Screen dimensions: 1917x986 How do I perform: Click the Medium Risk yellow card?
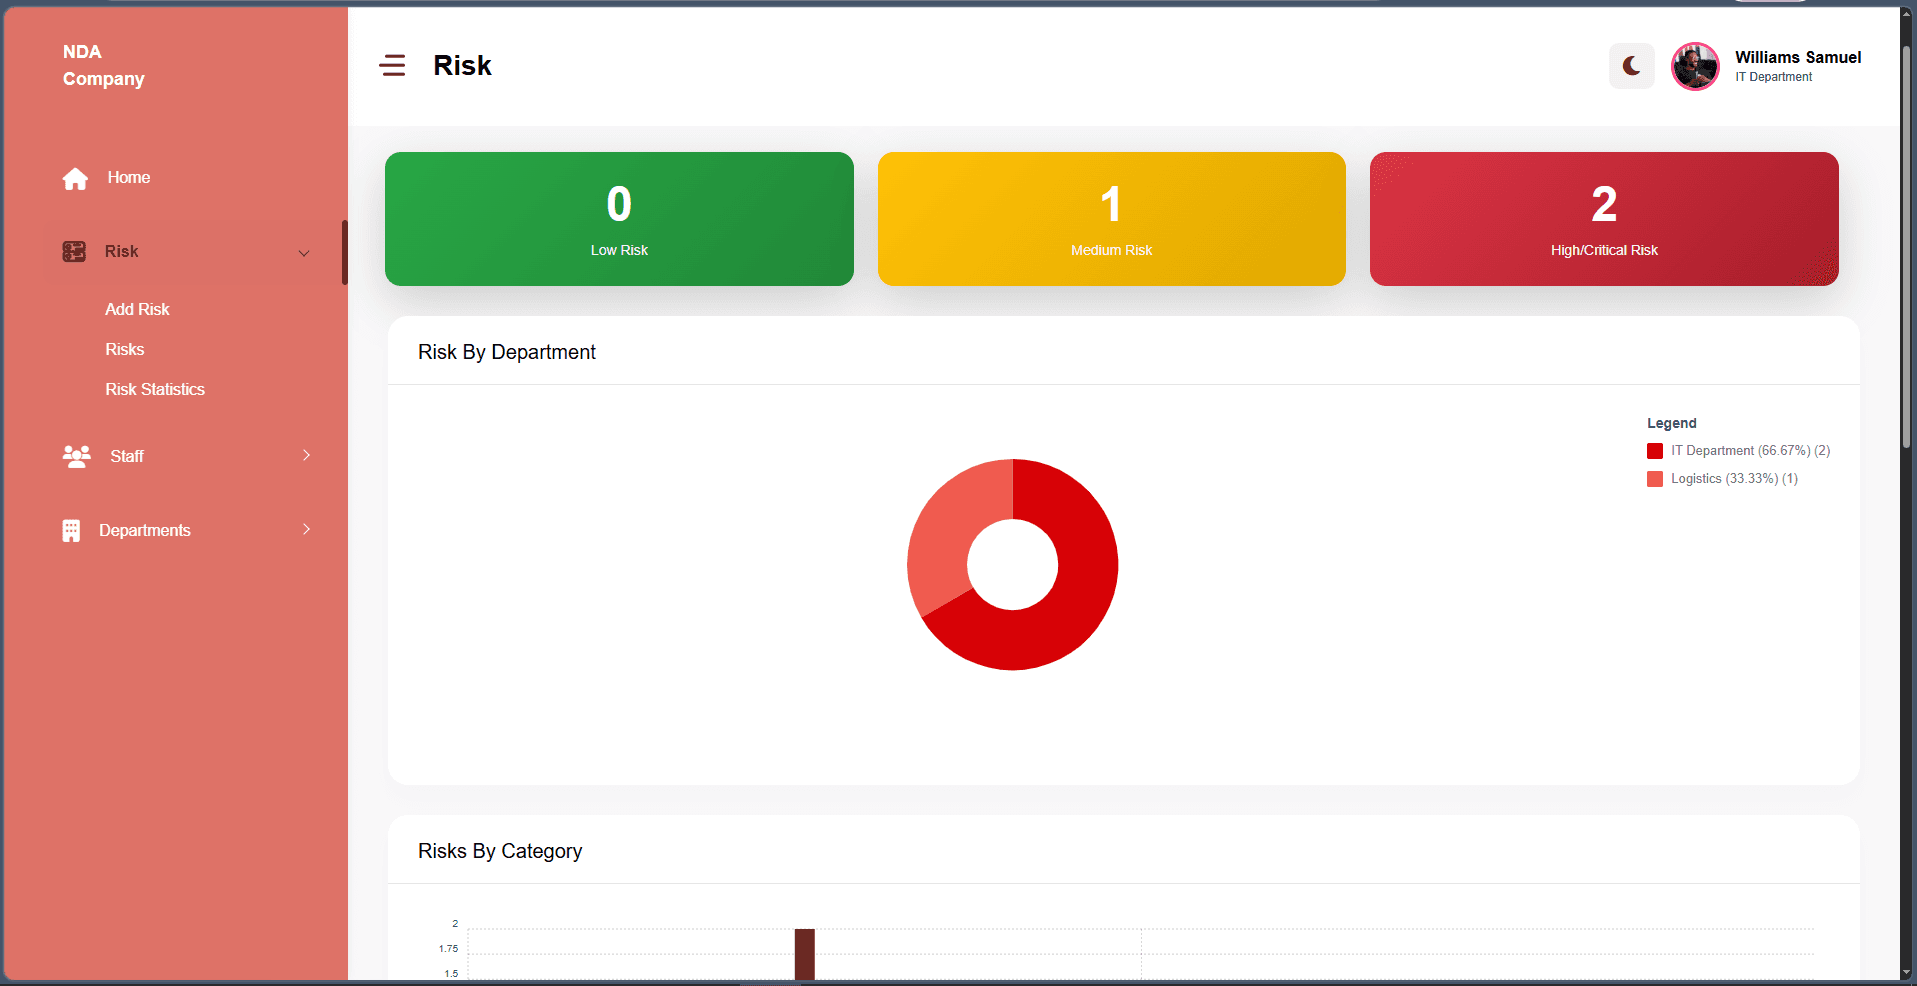tap(1111, 219)
